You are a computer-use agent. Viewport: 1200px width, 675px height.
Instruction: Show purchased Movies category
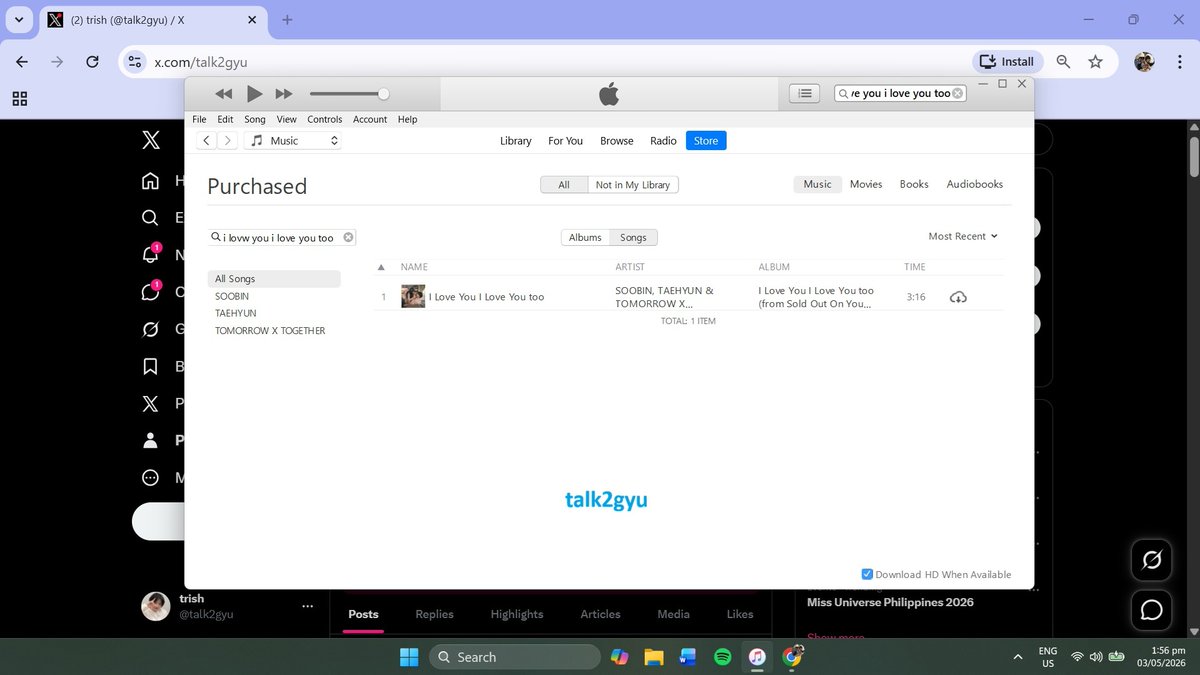pos(866,184)
